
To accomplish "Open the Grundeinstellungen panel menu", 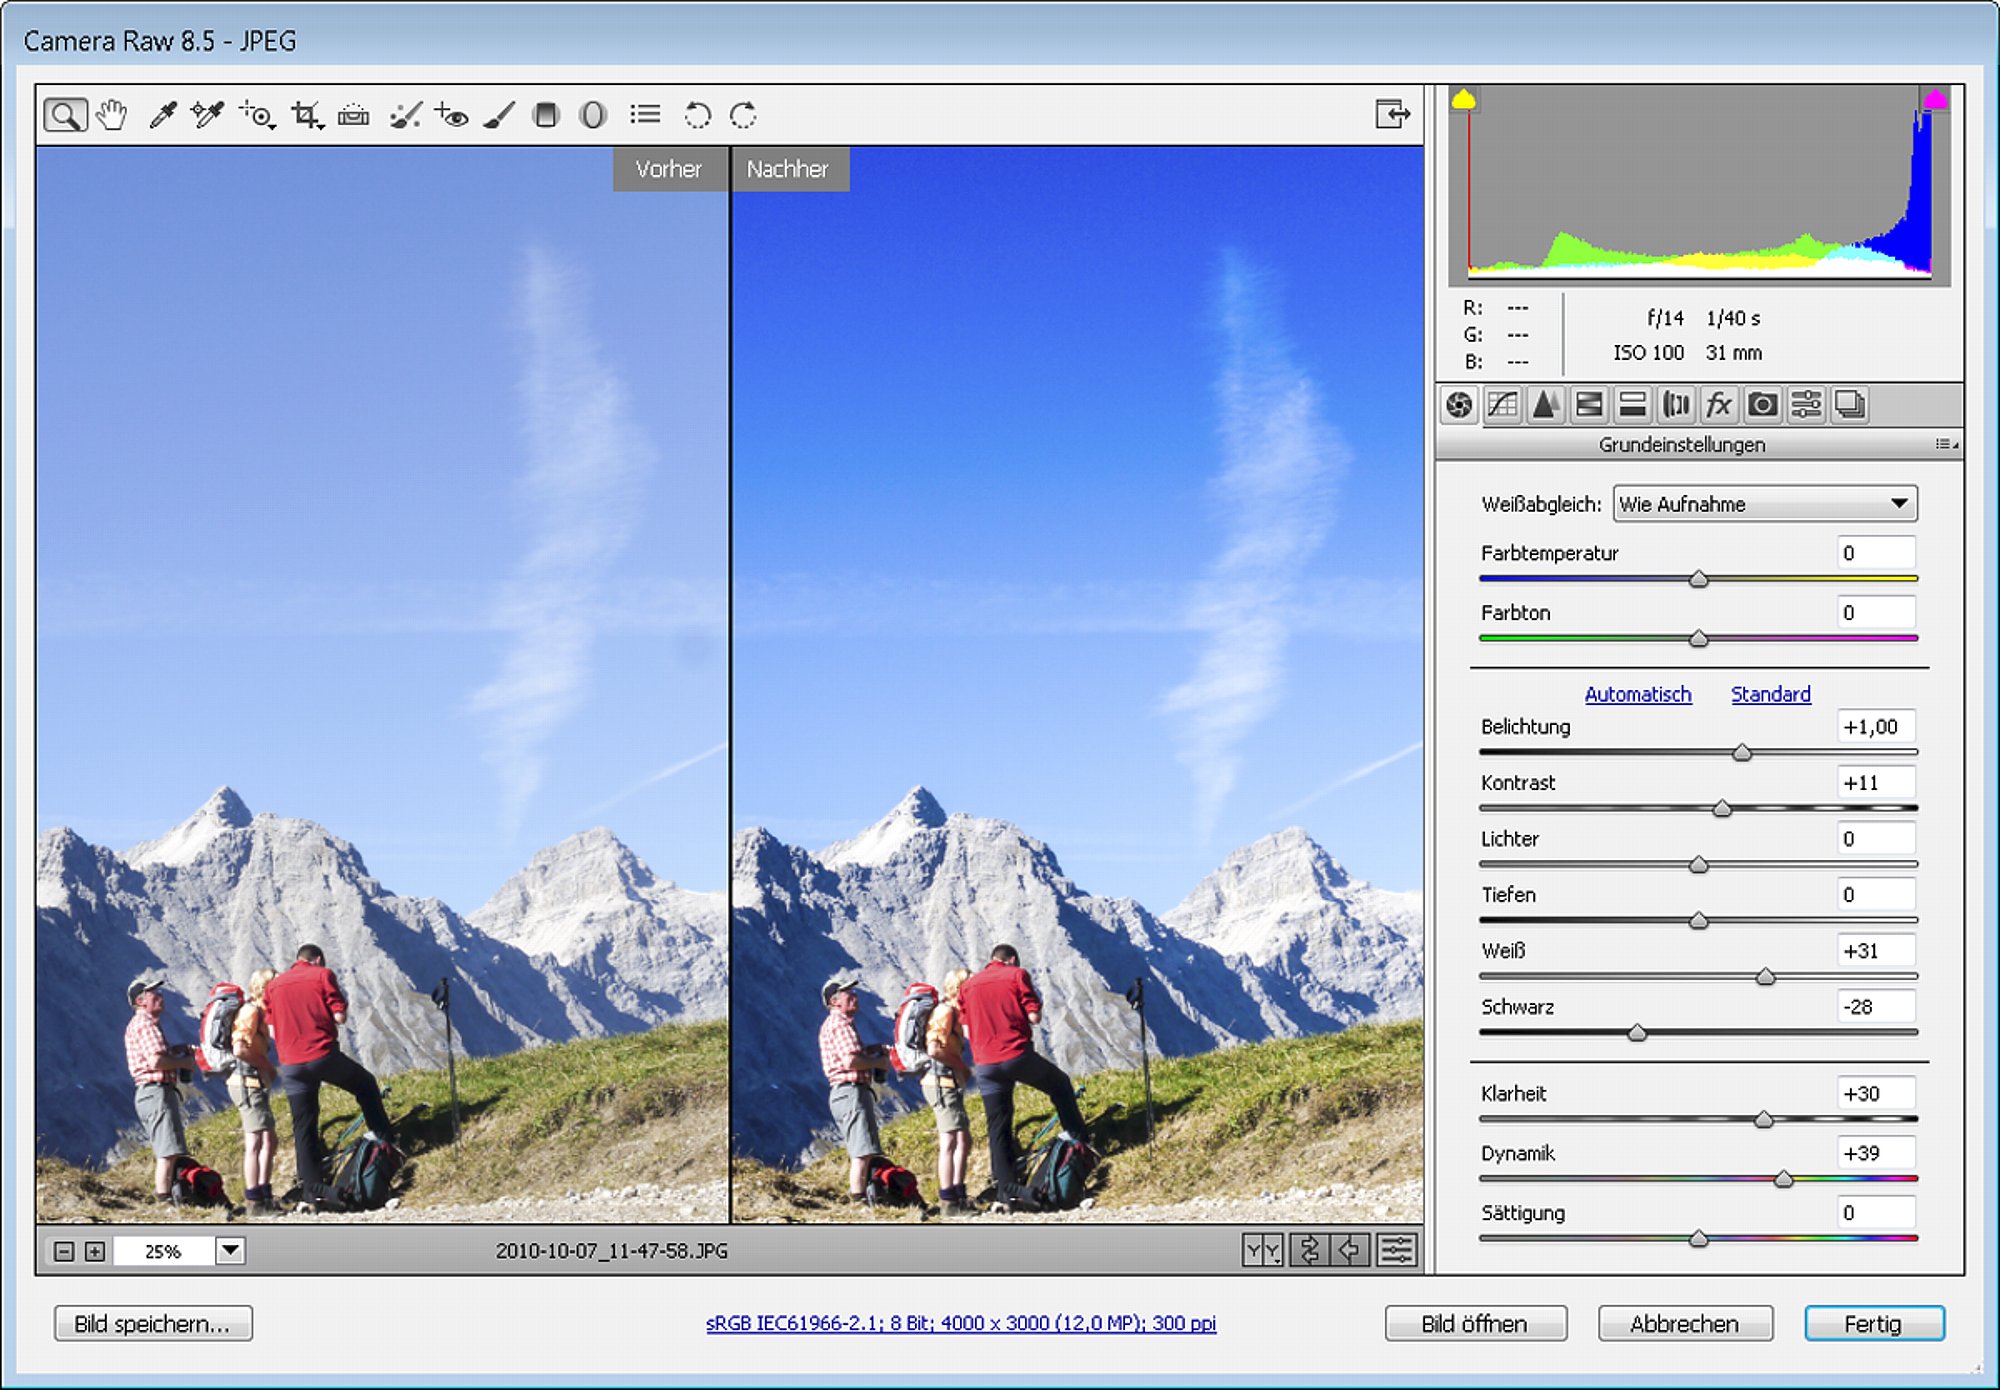I will tap(1946, 444).
